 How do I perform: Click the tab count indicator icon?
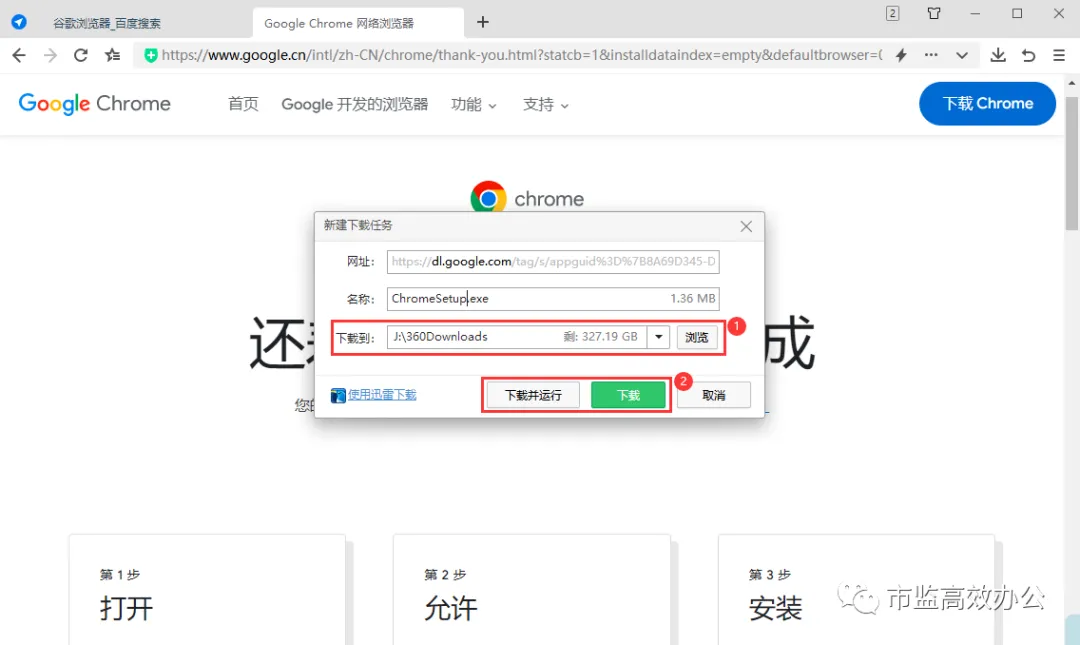click(x=893, y=13)
